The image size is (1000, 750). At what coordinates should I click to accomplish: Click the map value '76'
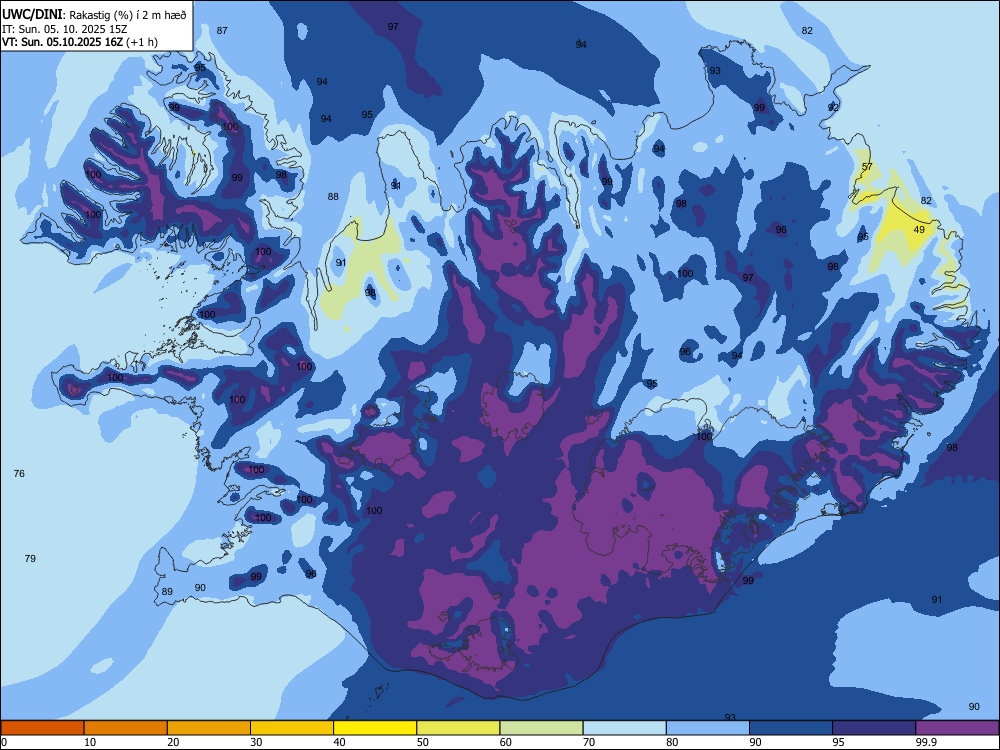[19, 473]
